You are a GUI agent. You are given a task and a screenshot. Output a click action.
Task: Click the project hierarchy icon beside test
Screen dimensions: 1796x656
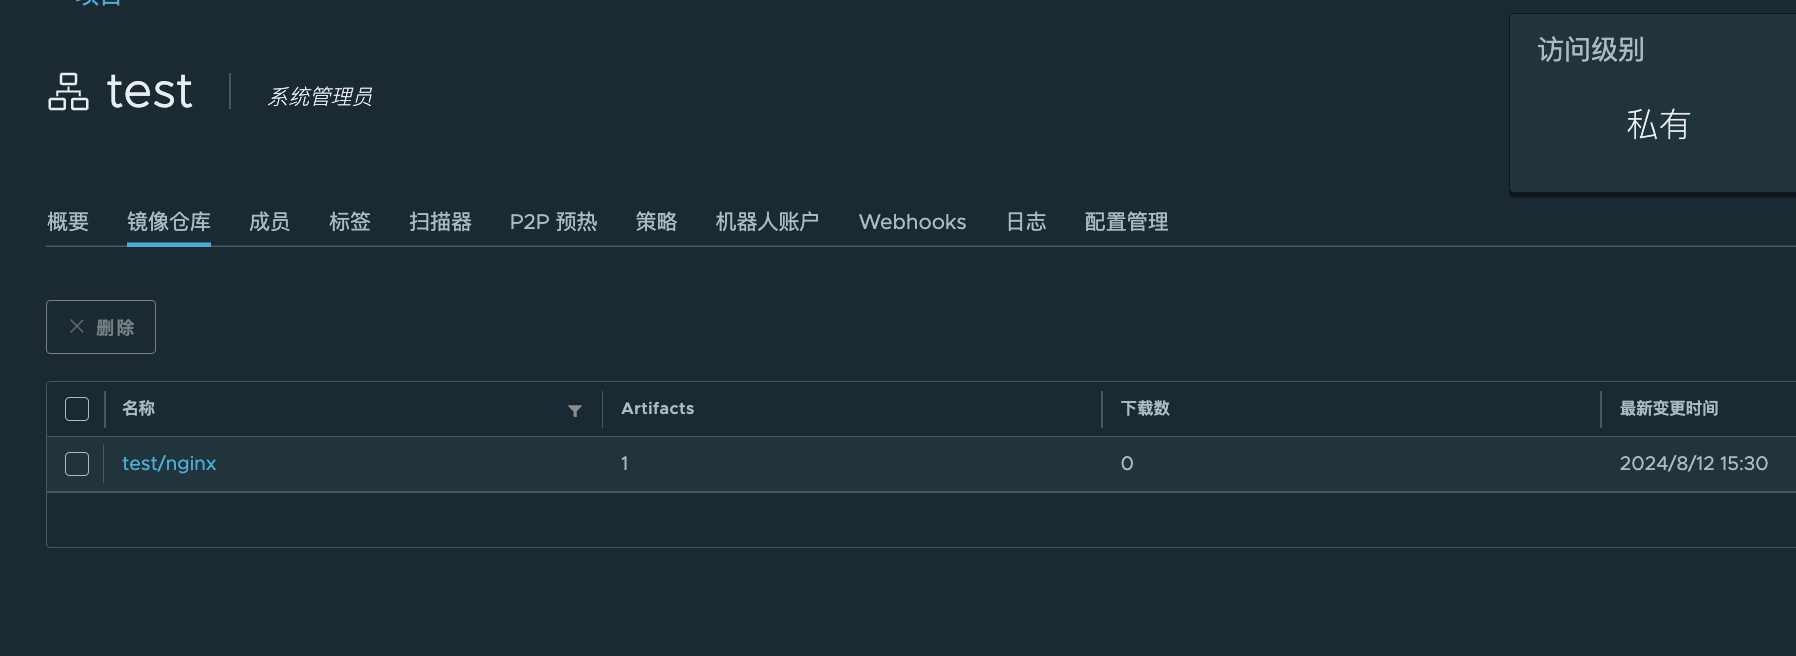68,92
